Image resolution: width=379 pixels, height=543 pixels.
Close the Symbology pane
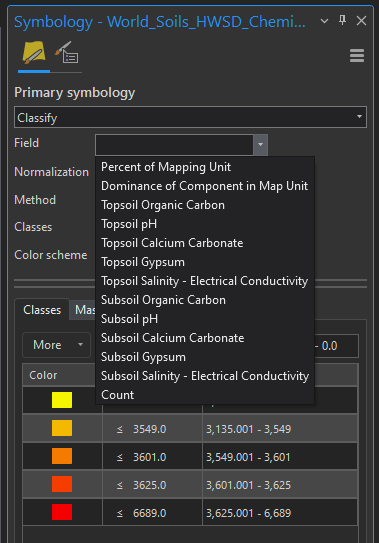point(361,21)
